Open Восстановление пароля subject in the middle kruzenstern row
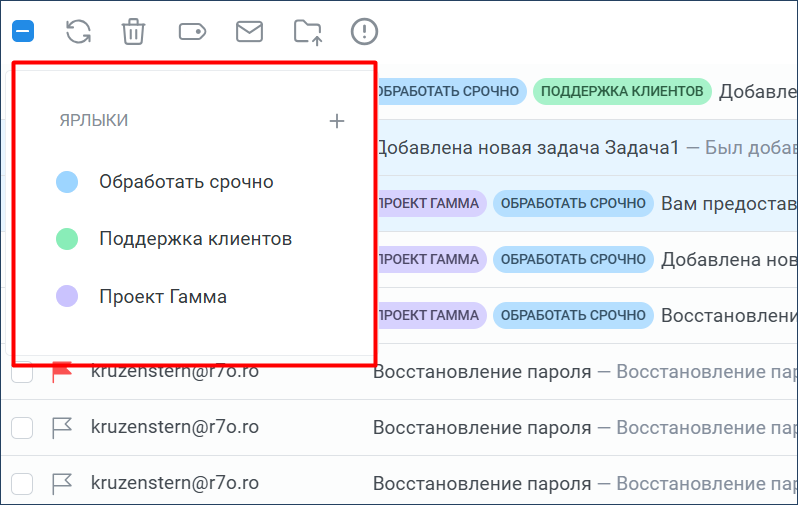The image size is (799, 506). point(482,428)
